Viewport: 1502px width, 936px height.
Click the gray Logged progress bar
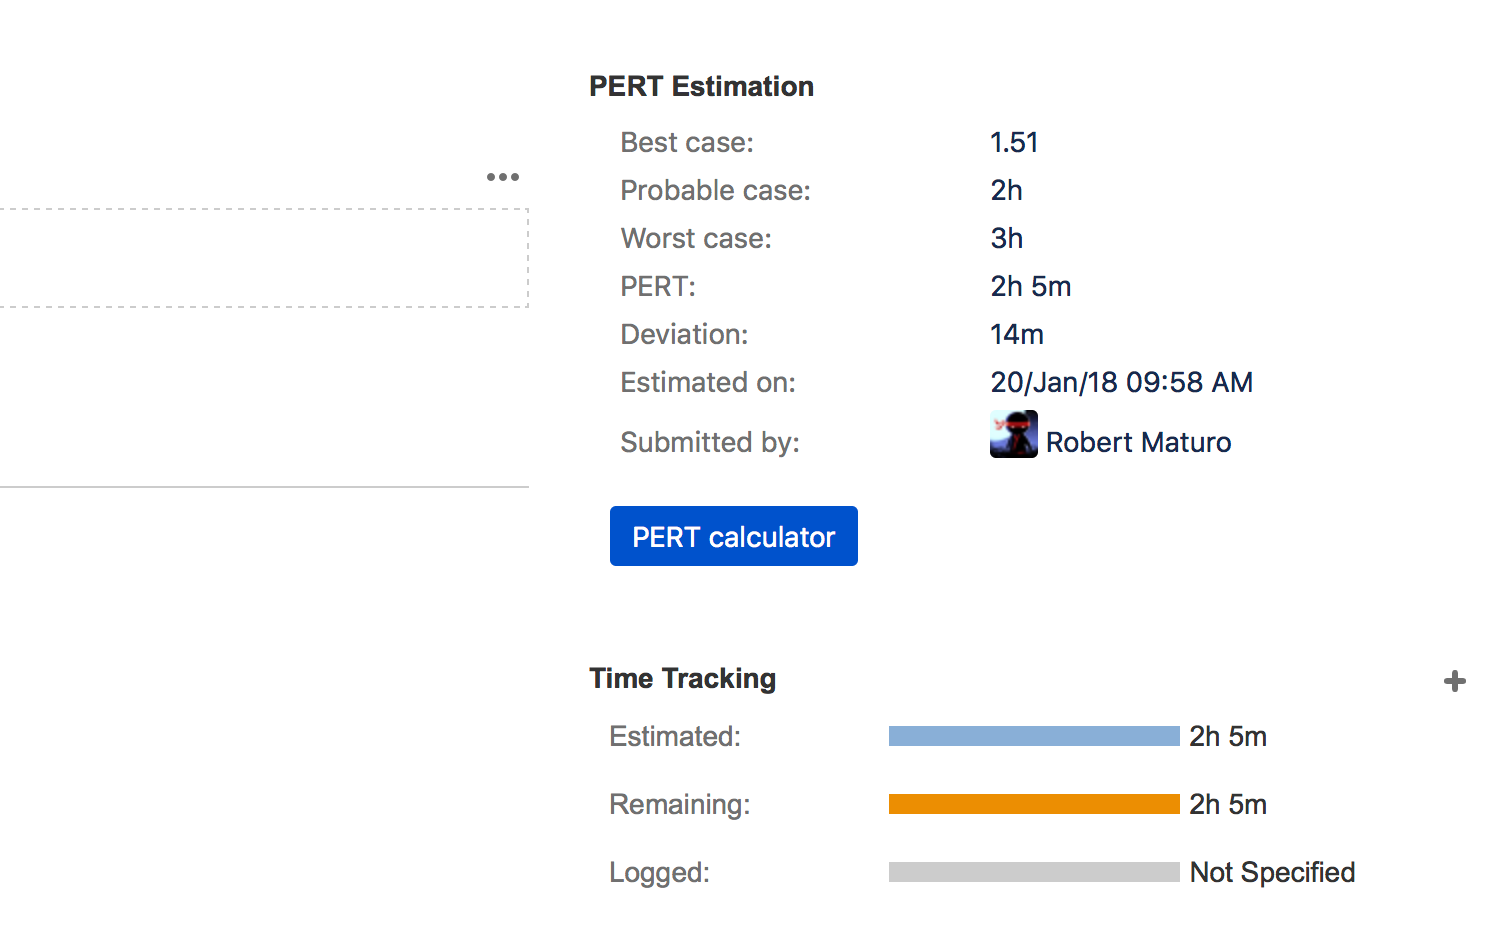pos(1034,872)
